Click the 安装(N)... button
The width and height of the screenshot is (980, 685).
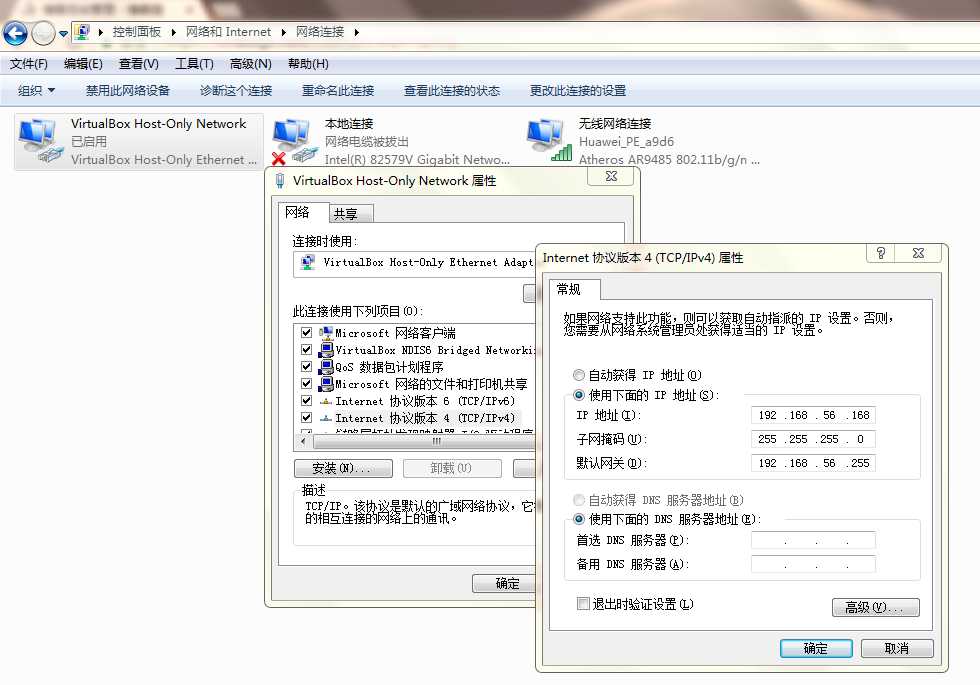tap(343, 468)
